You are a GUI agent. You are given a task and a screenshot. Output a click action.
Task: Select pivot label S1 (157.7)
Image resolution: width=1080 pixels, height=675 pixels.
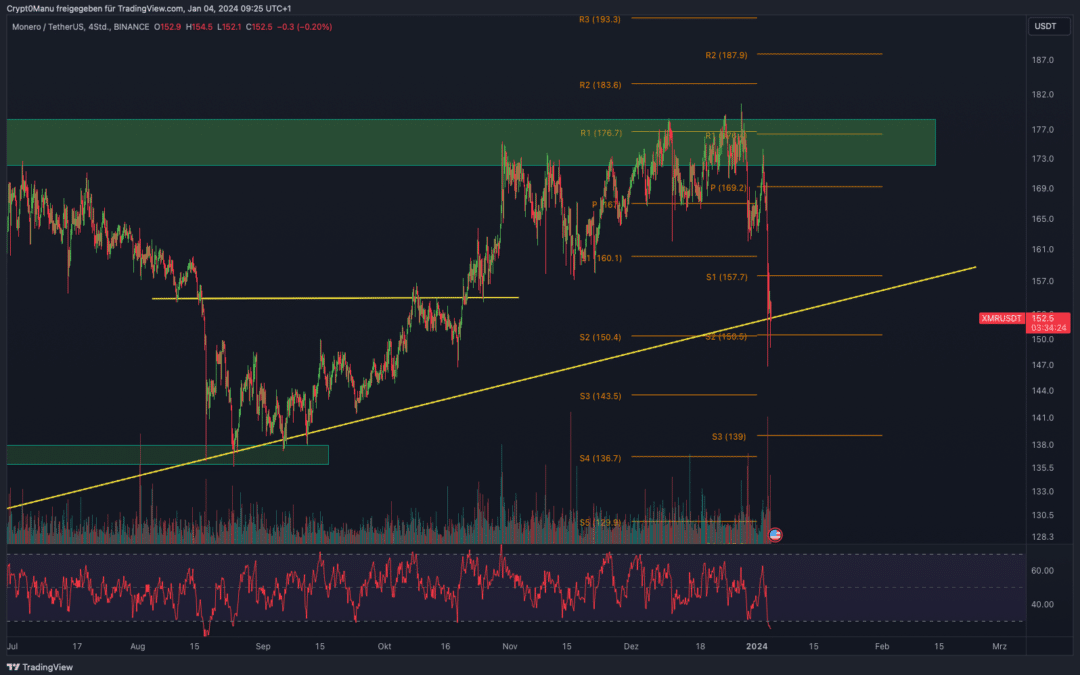click(x=726, y=277)
